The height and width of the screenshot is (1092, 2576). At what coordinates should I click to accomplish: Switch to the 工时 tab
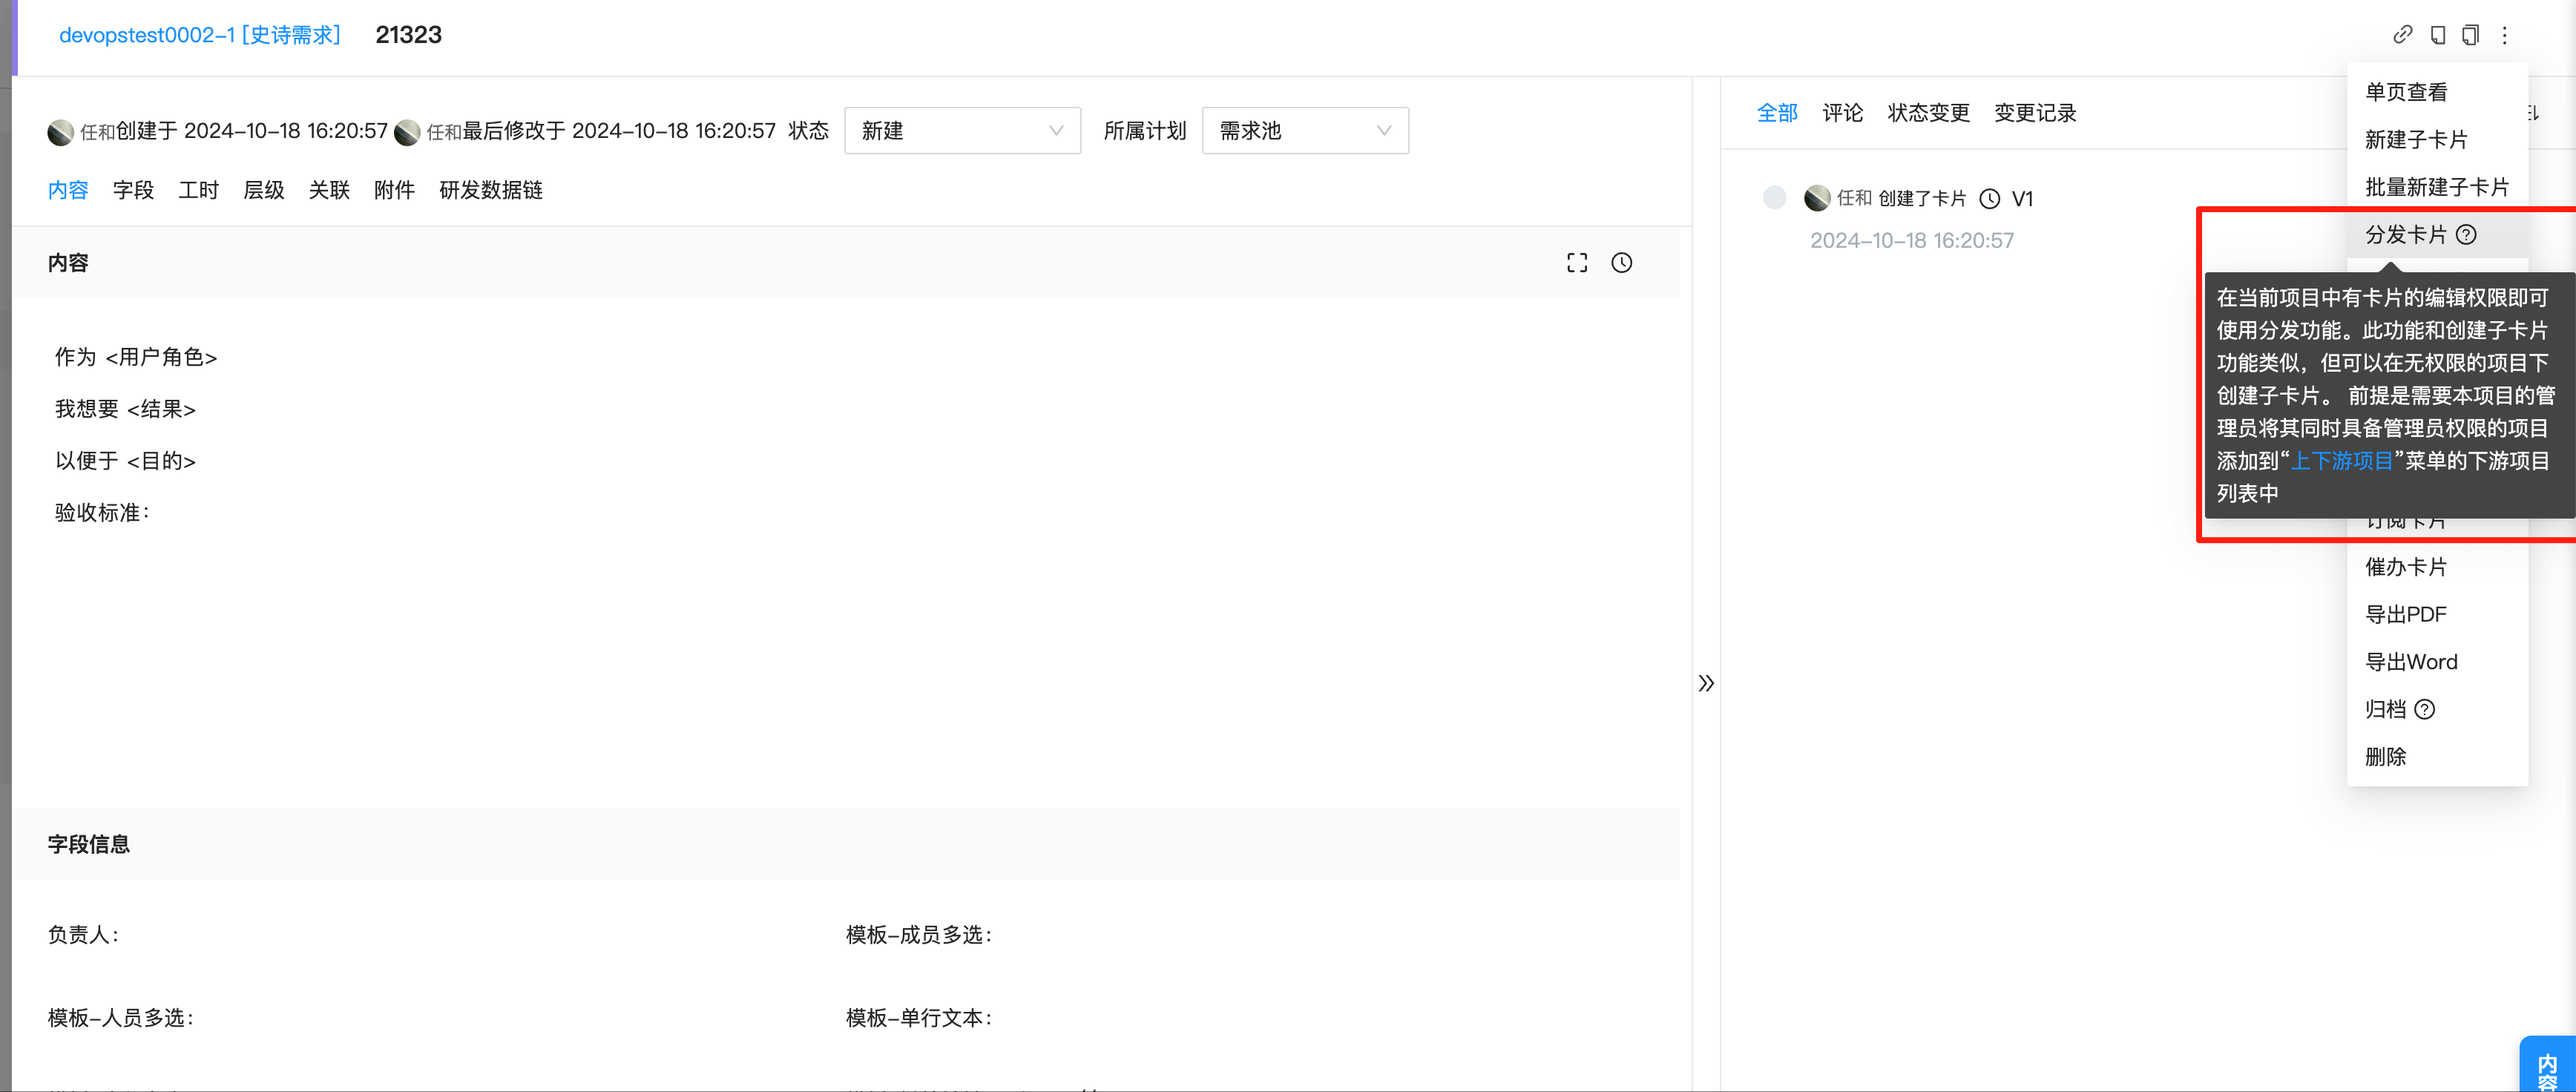click(198, 190)
